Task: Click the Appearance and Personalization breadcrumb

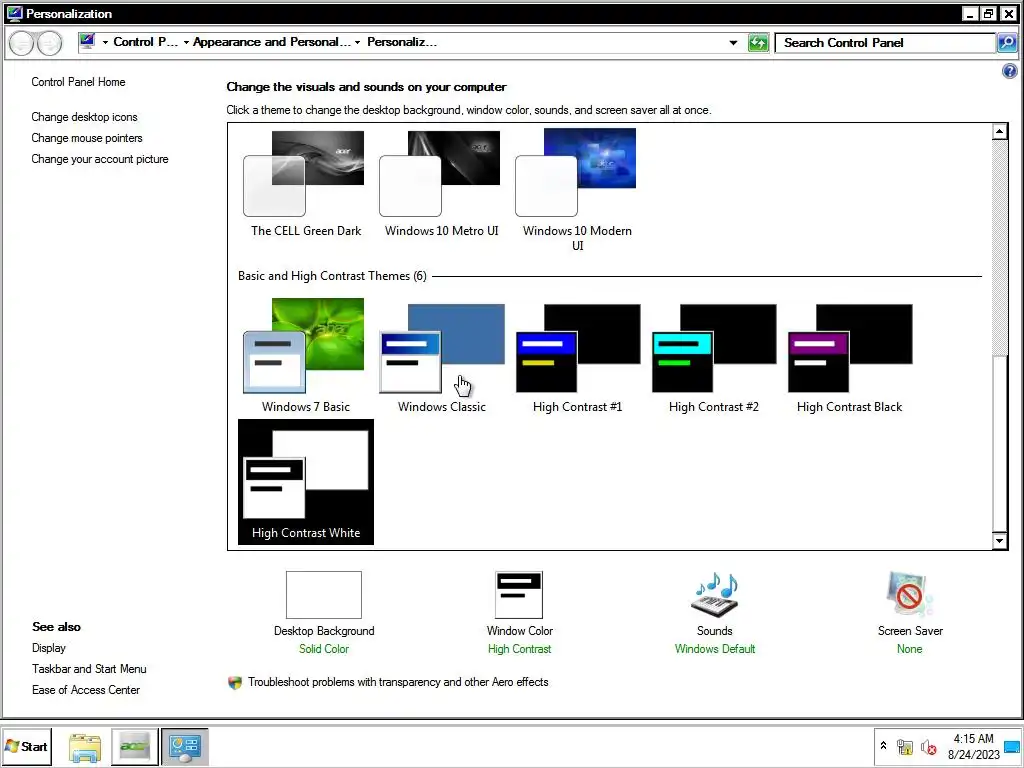Action: (x=272, y=42)
